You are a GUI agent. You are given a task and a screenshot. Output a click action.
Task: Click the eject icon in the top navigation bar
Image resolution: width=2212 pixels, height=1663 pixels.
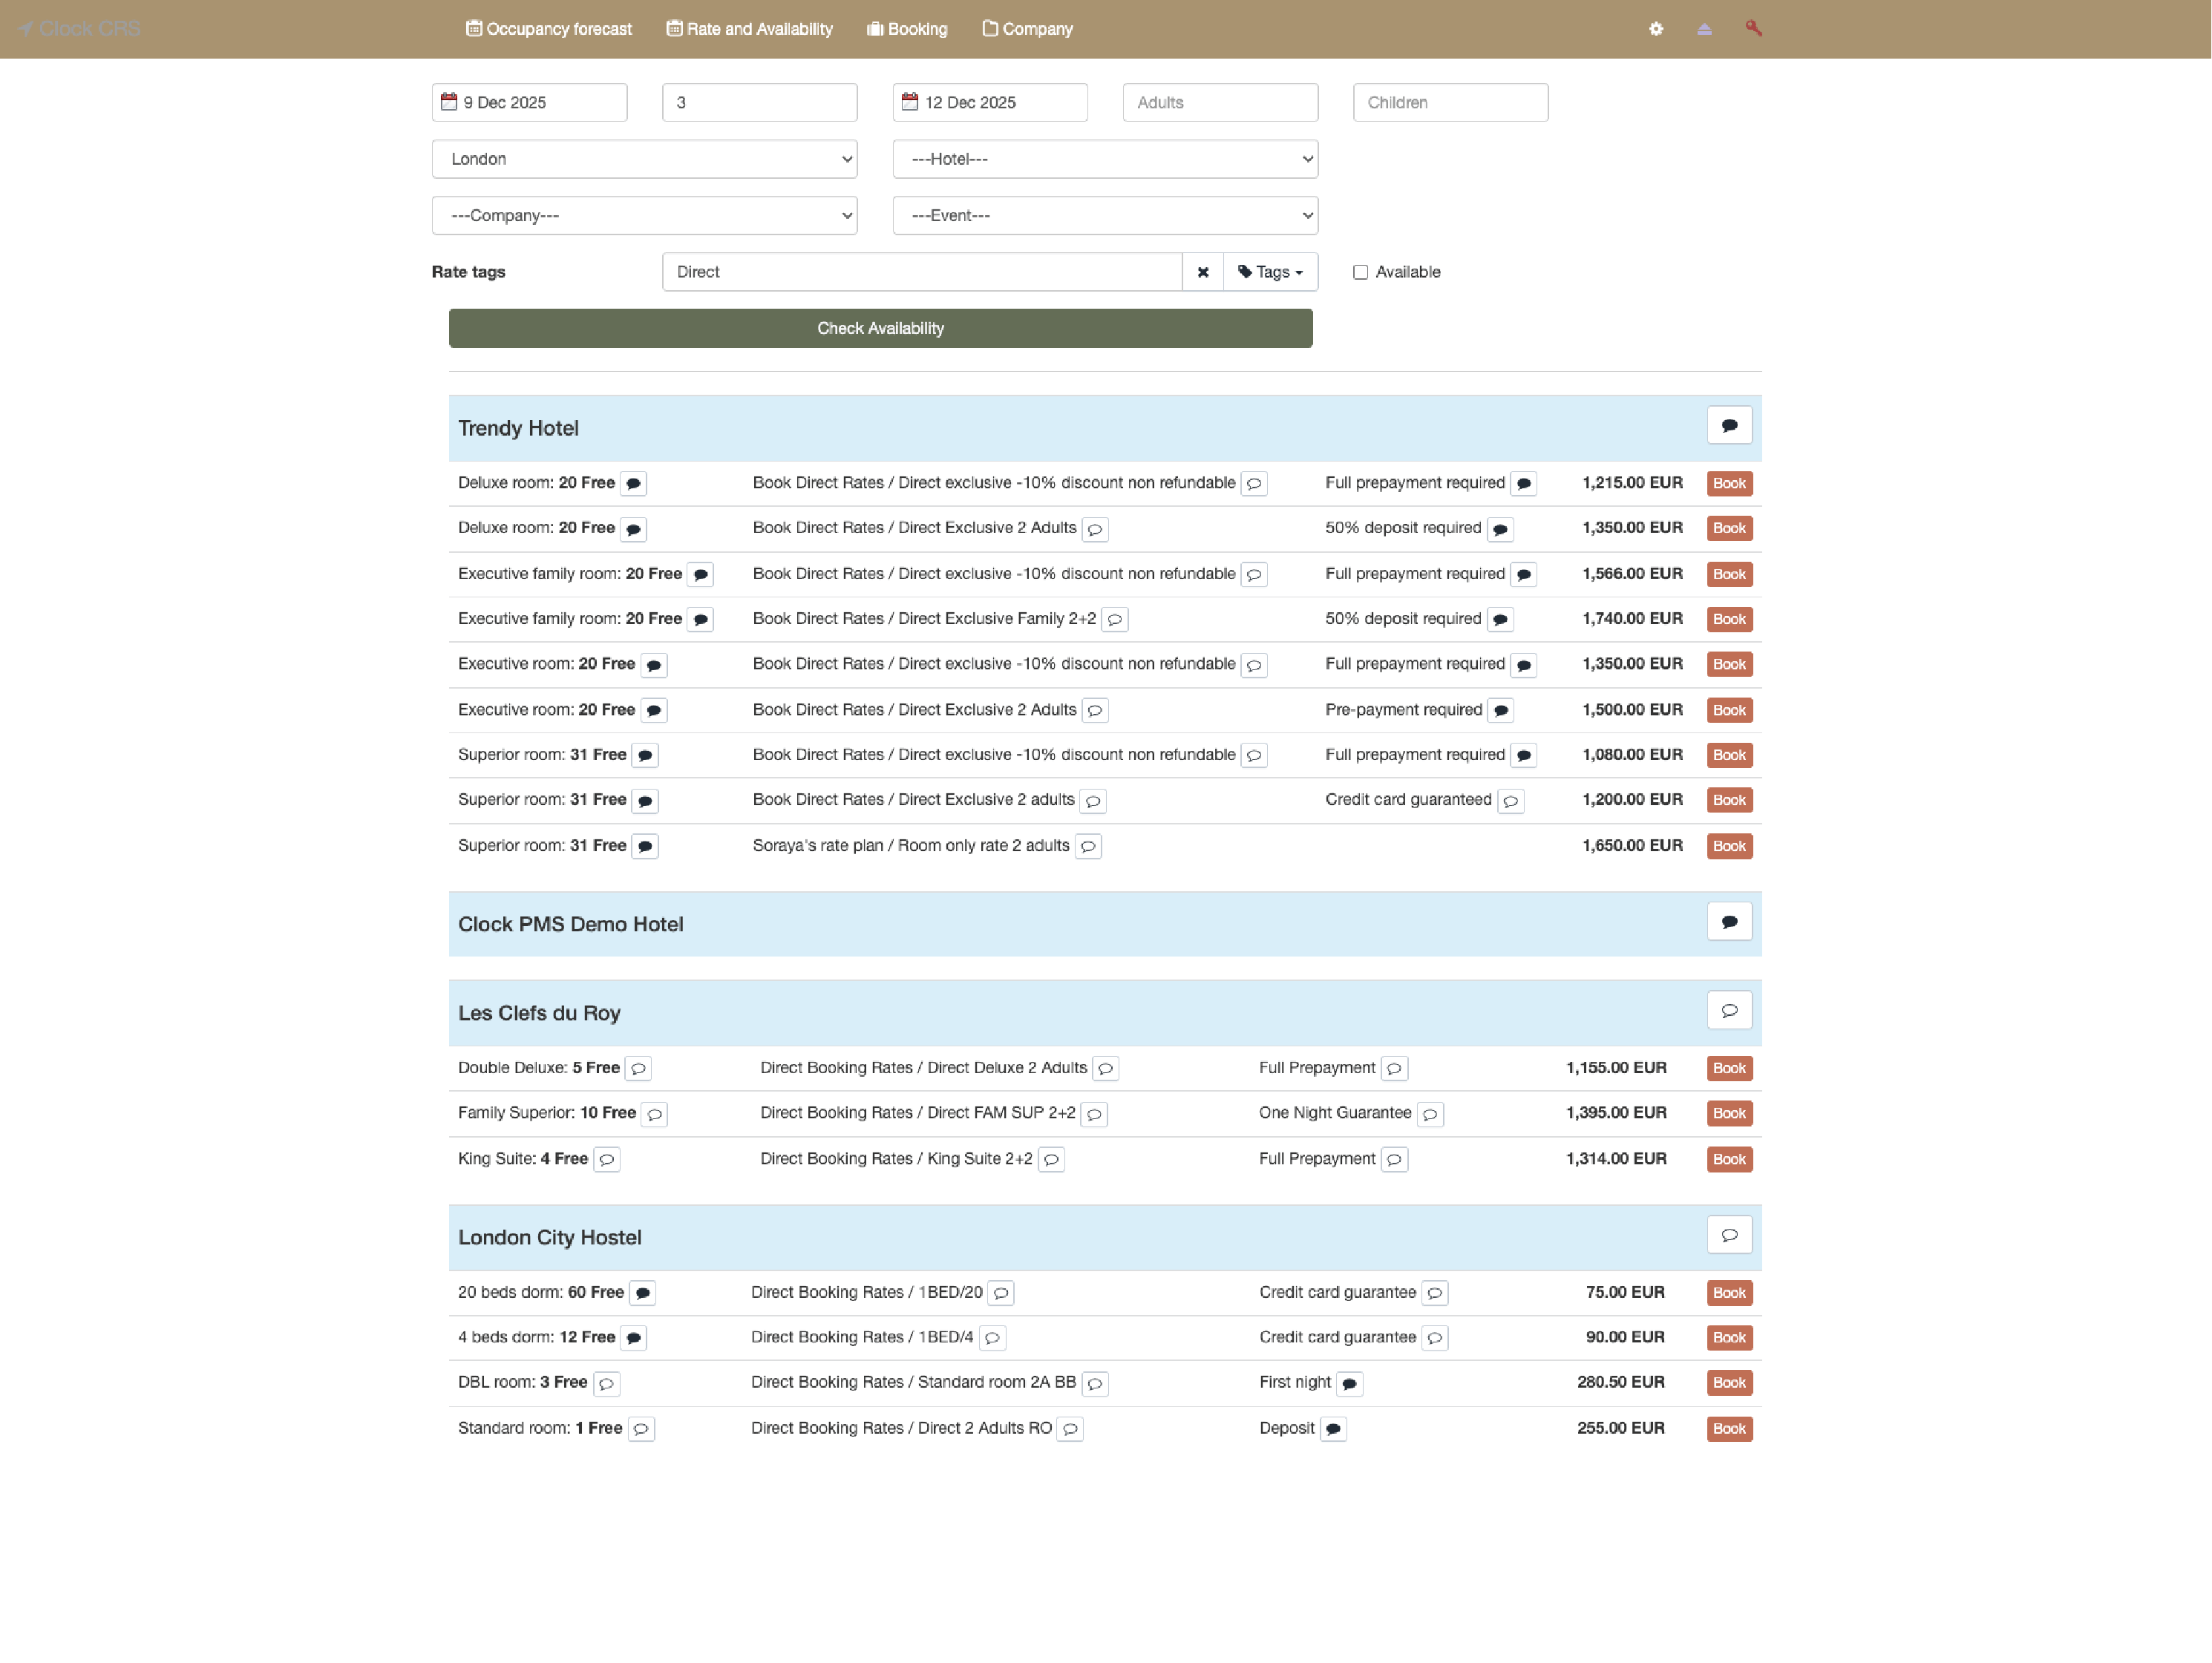click(x=1704, y=29)
